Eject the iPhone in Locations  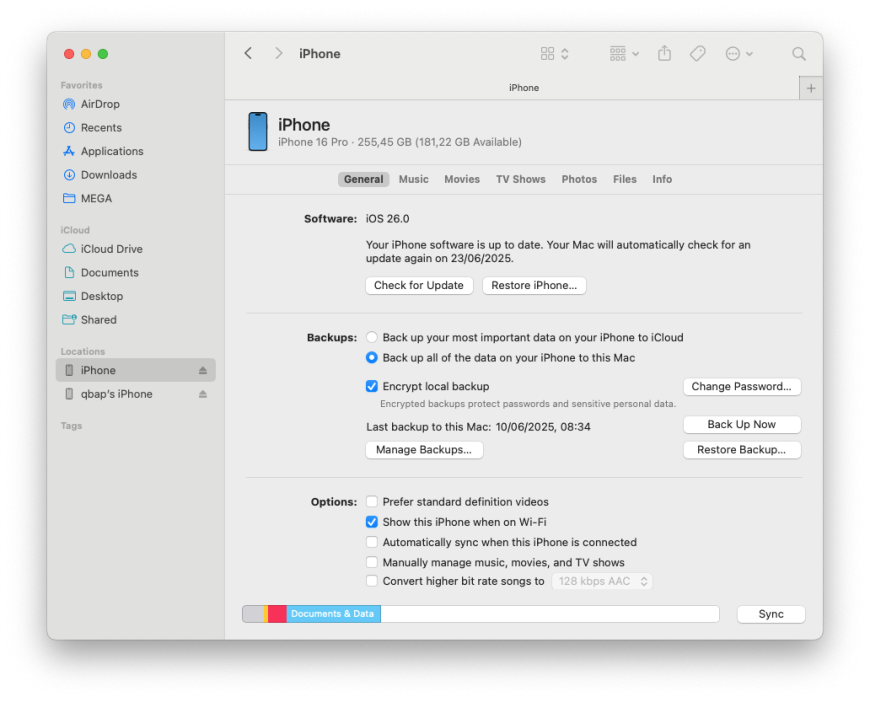tap(203, 370)
